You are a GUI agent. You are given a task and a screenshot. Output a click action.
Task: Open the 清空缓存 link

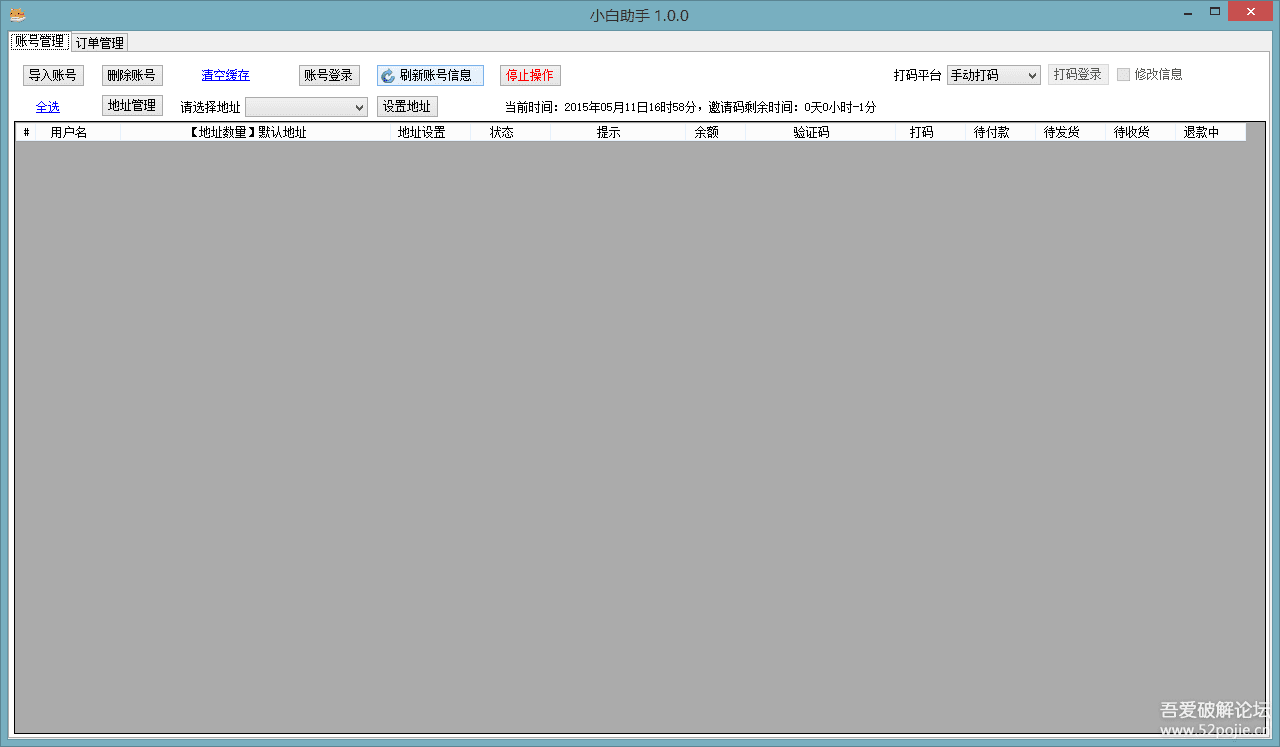pos(226,75)
